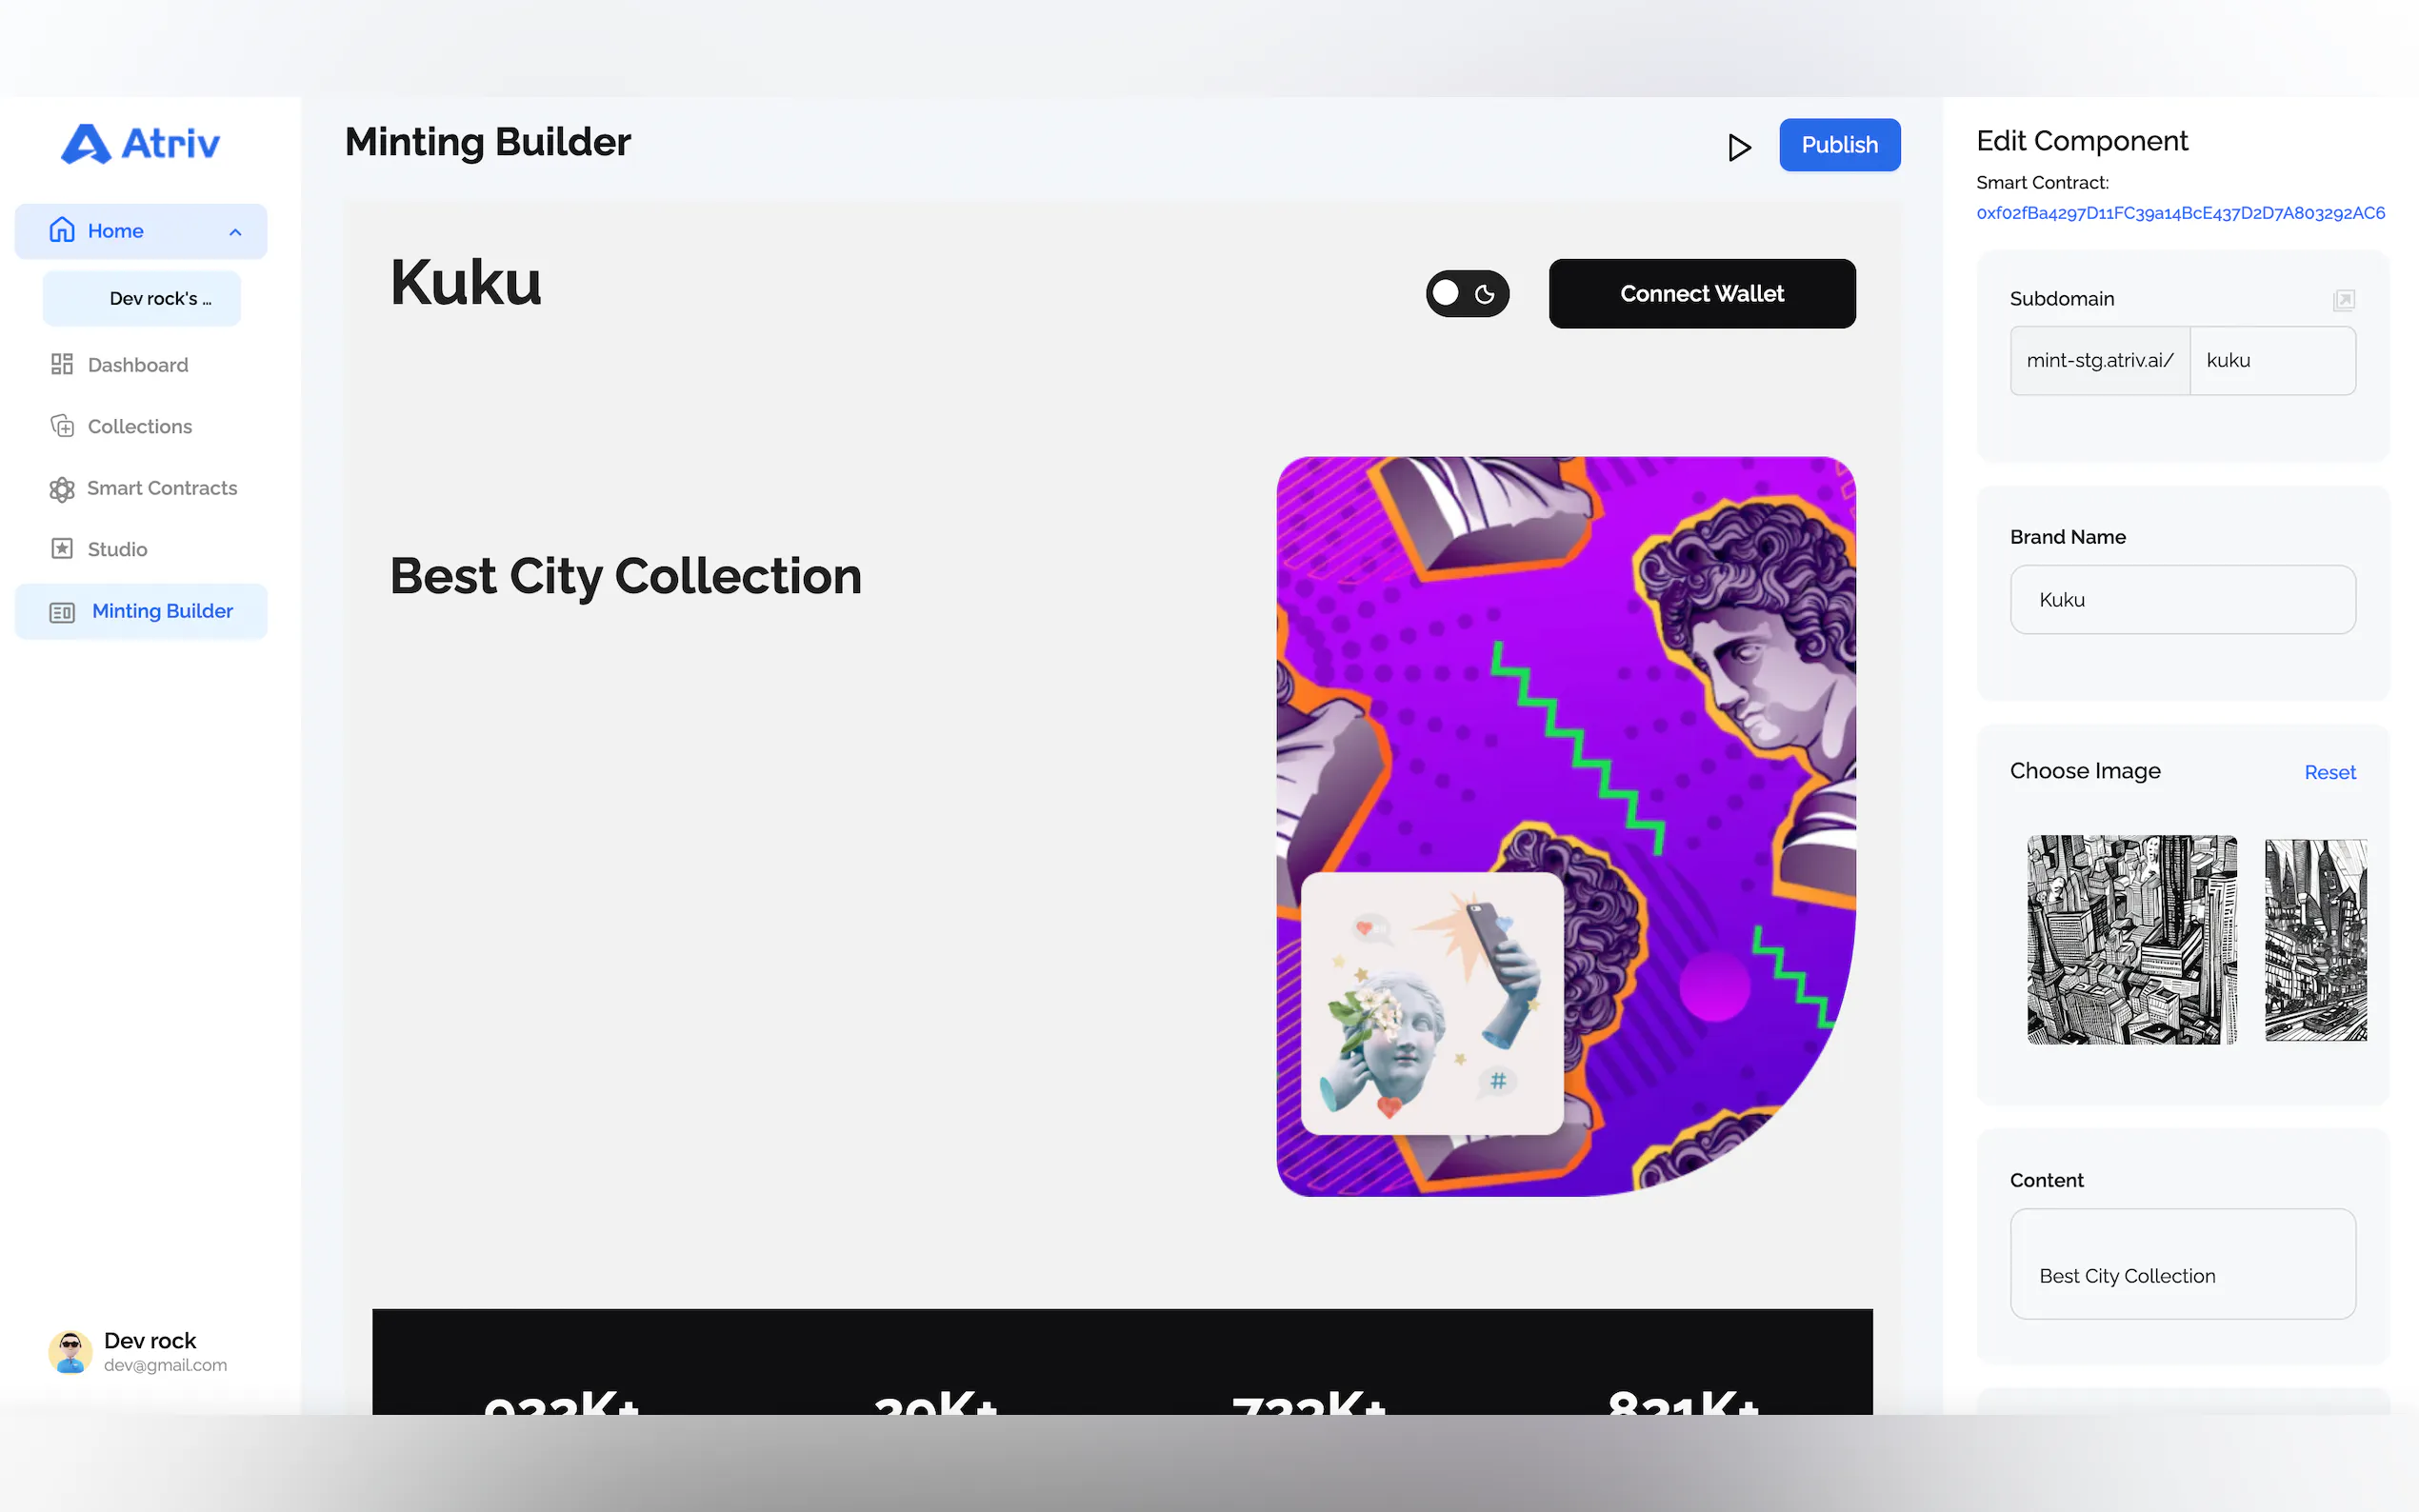Open the smart contract address link
The width and height of the screenshot is (2419, 1512).
(x=2180, y=213)
